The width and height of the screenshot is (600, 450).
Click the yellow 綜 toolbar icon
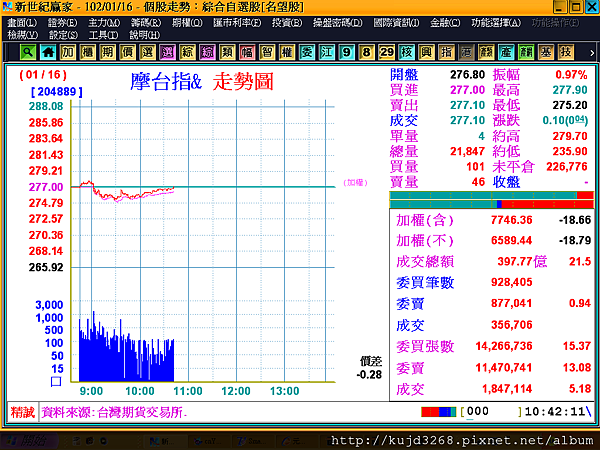187,52
